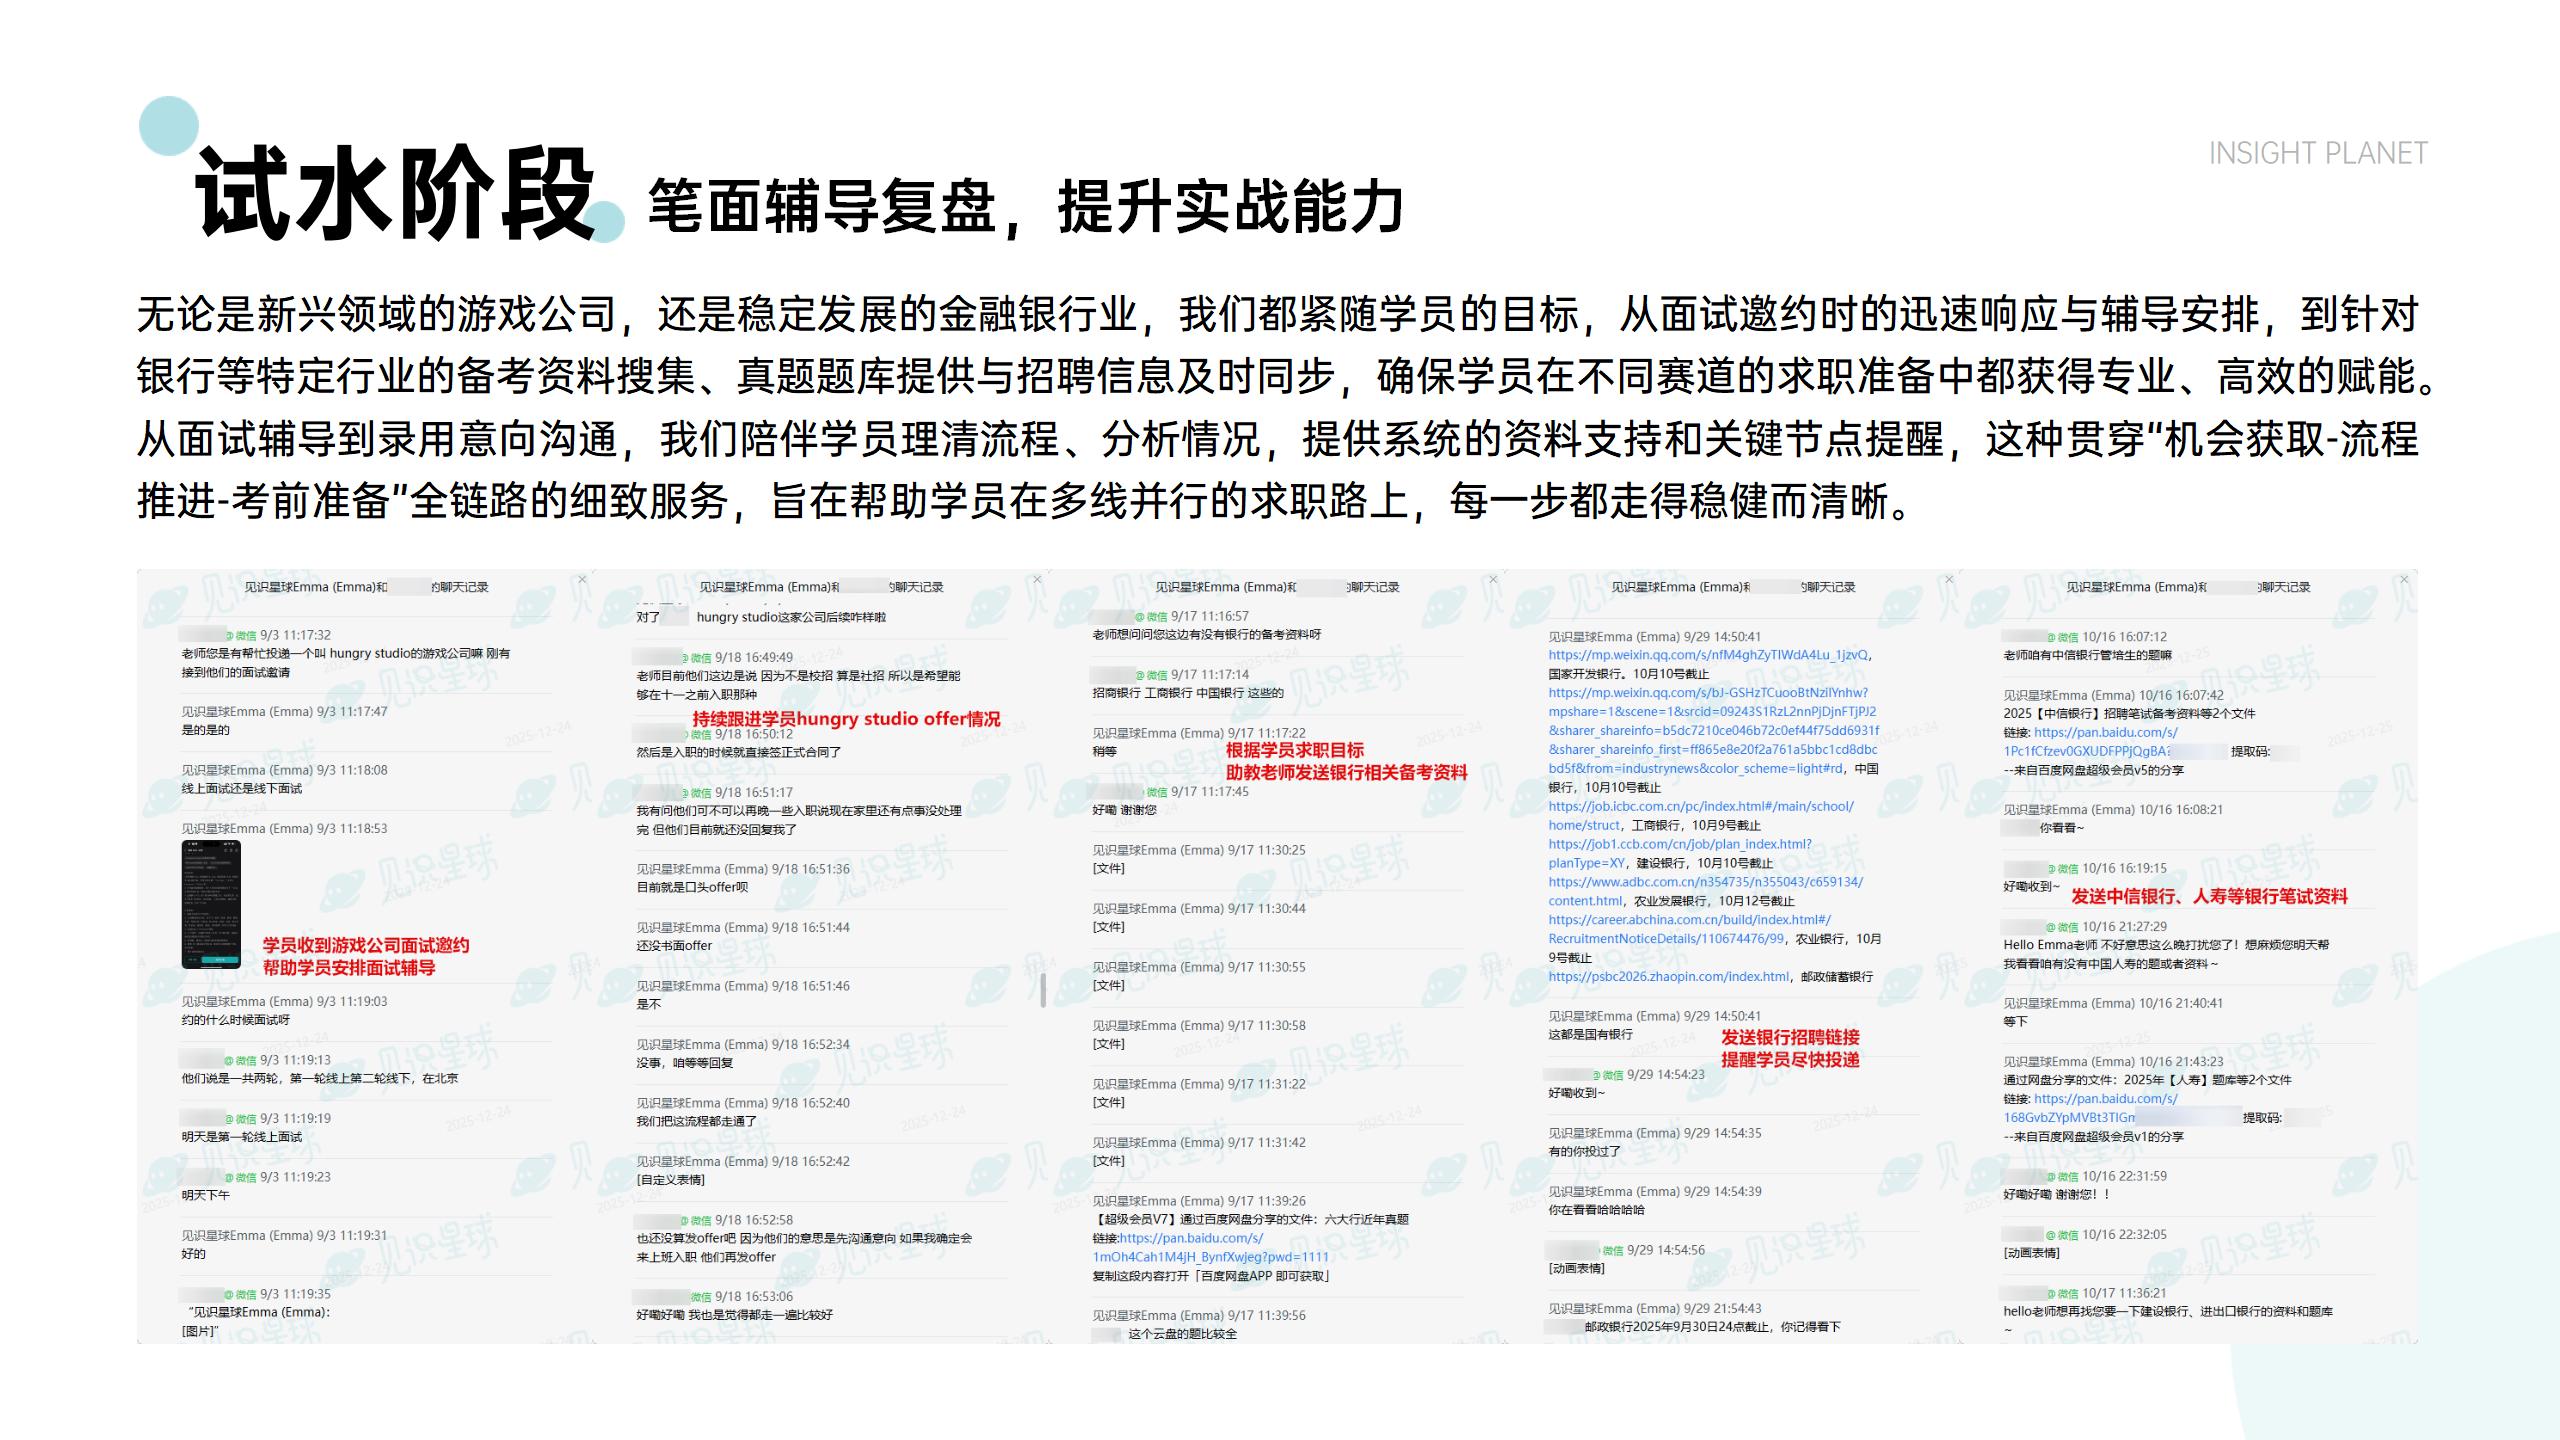
Task: Open the career.abchina.com recruitment link
Action: click(1689, 920)
